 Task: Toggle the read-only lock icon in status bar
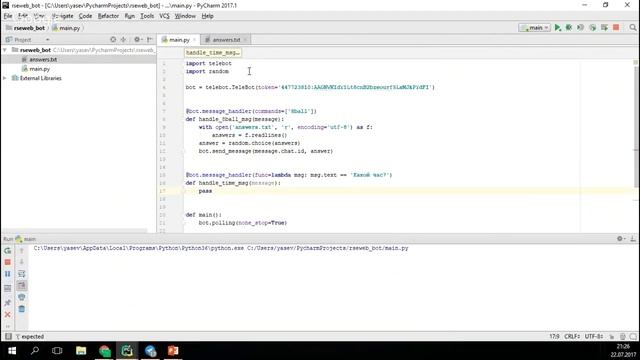pyautogui.click(x=611, y=336)
